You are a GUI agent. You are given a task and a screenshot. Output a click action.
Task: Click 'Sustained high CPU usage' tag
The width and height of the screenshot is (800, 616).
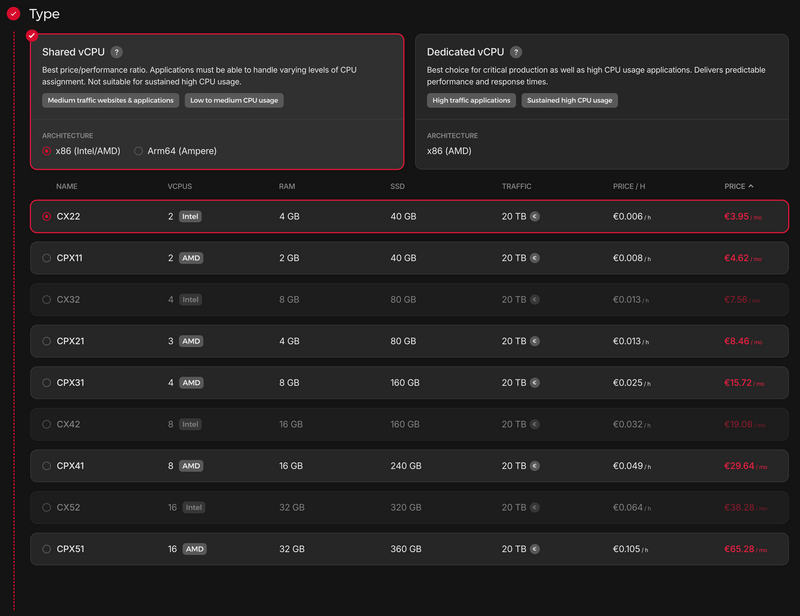569,101
